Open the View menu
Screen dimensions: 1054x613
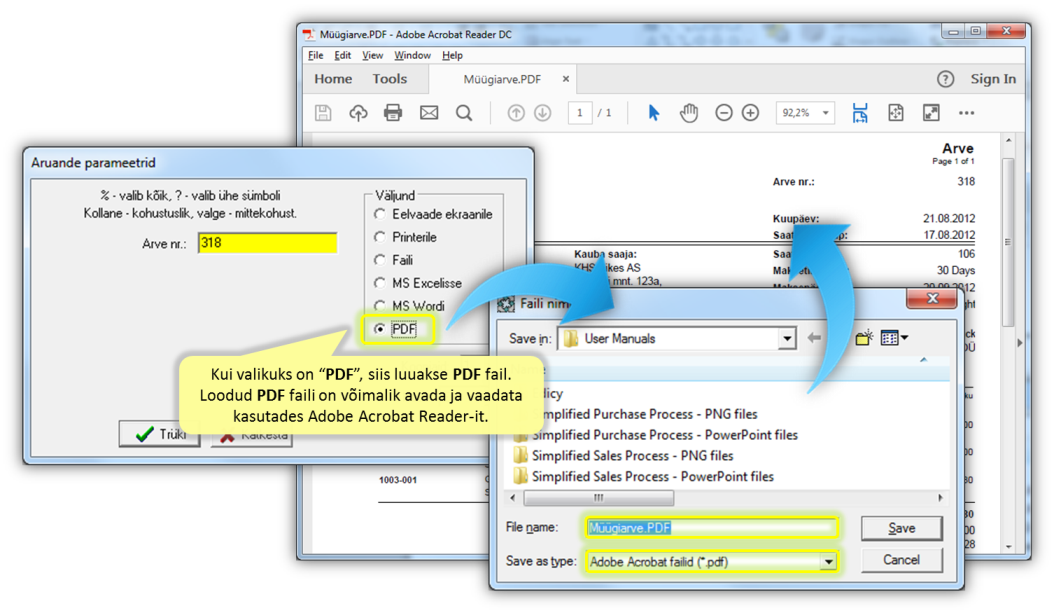click(372, 55)
